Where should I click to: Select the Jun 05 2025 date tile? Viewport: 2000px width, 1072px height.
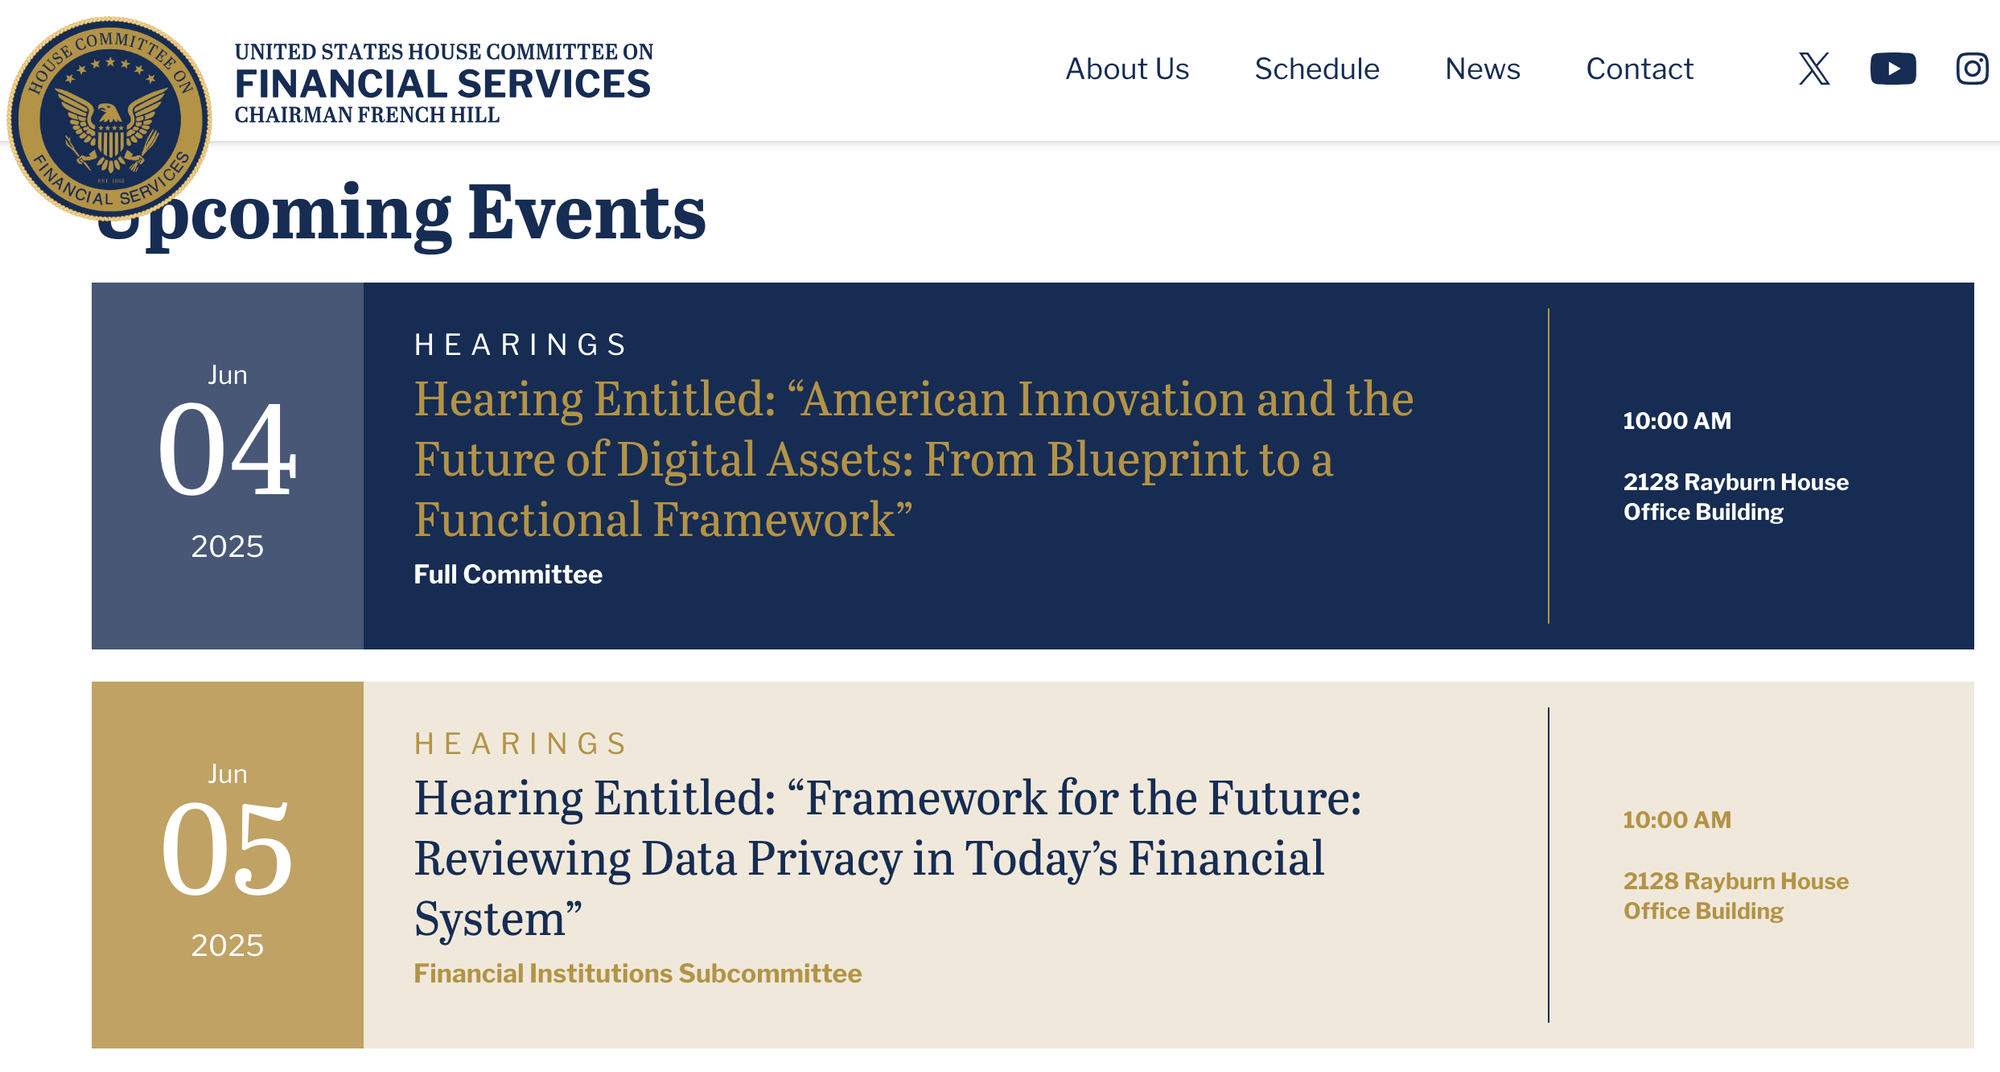pyautogui.click(x=227, y=865)
